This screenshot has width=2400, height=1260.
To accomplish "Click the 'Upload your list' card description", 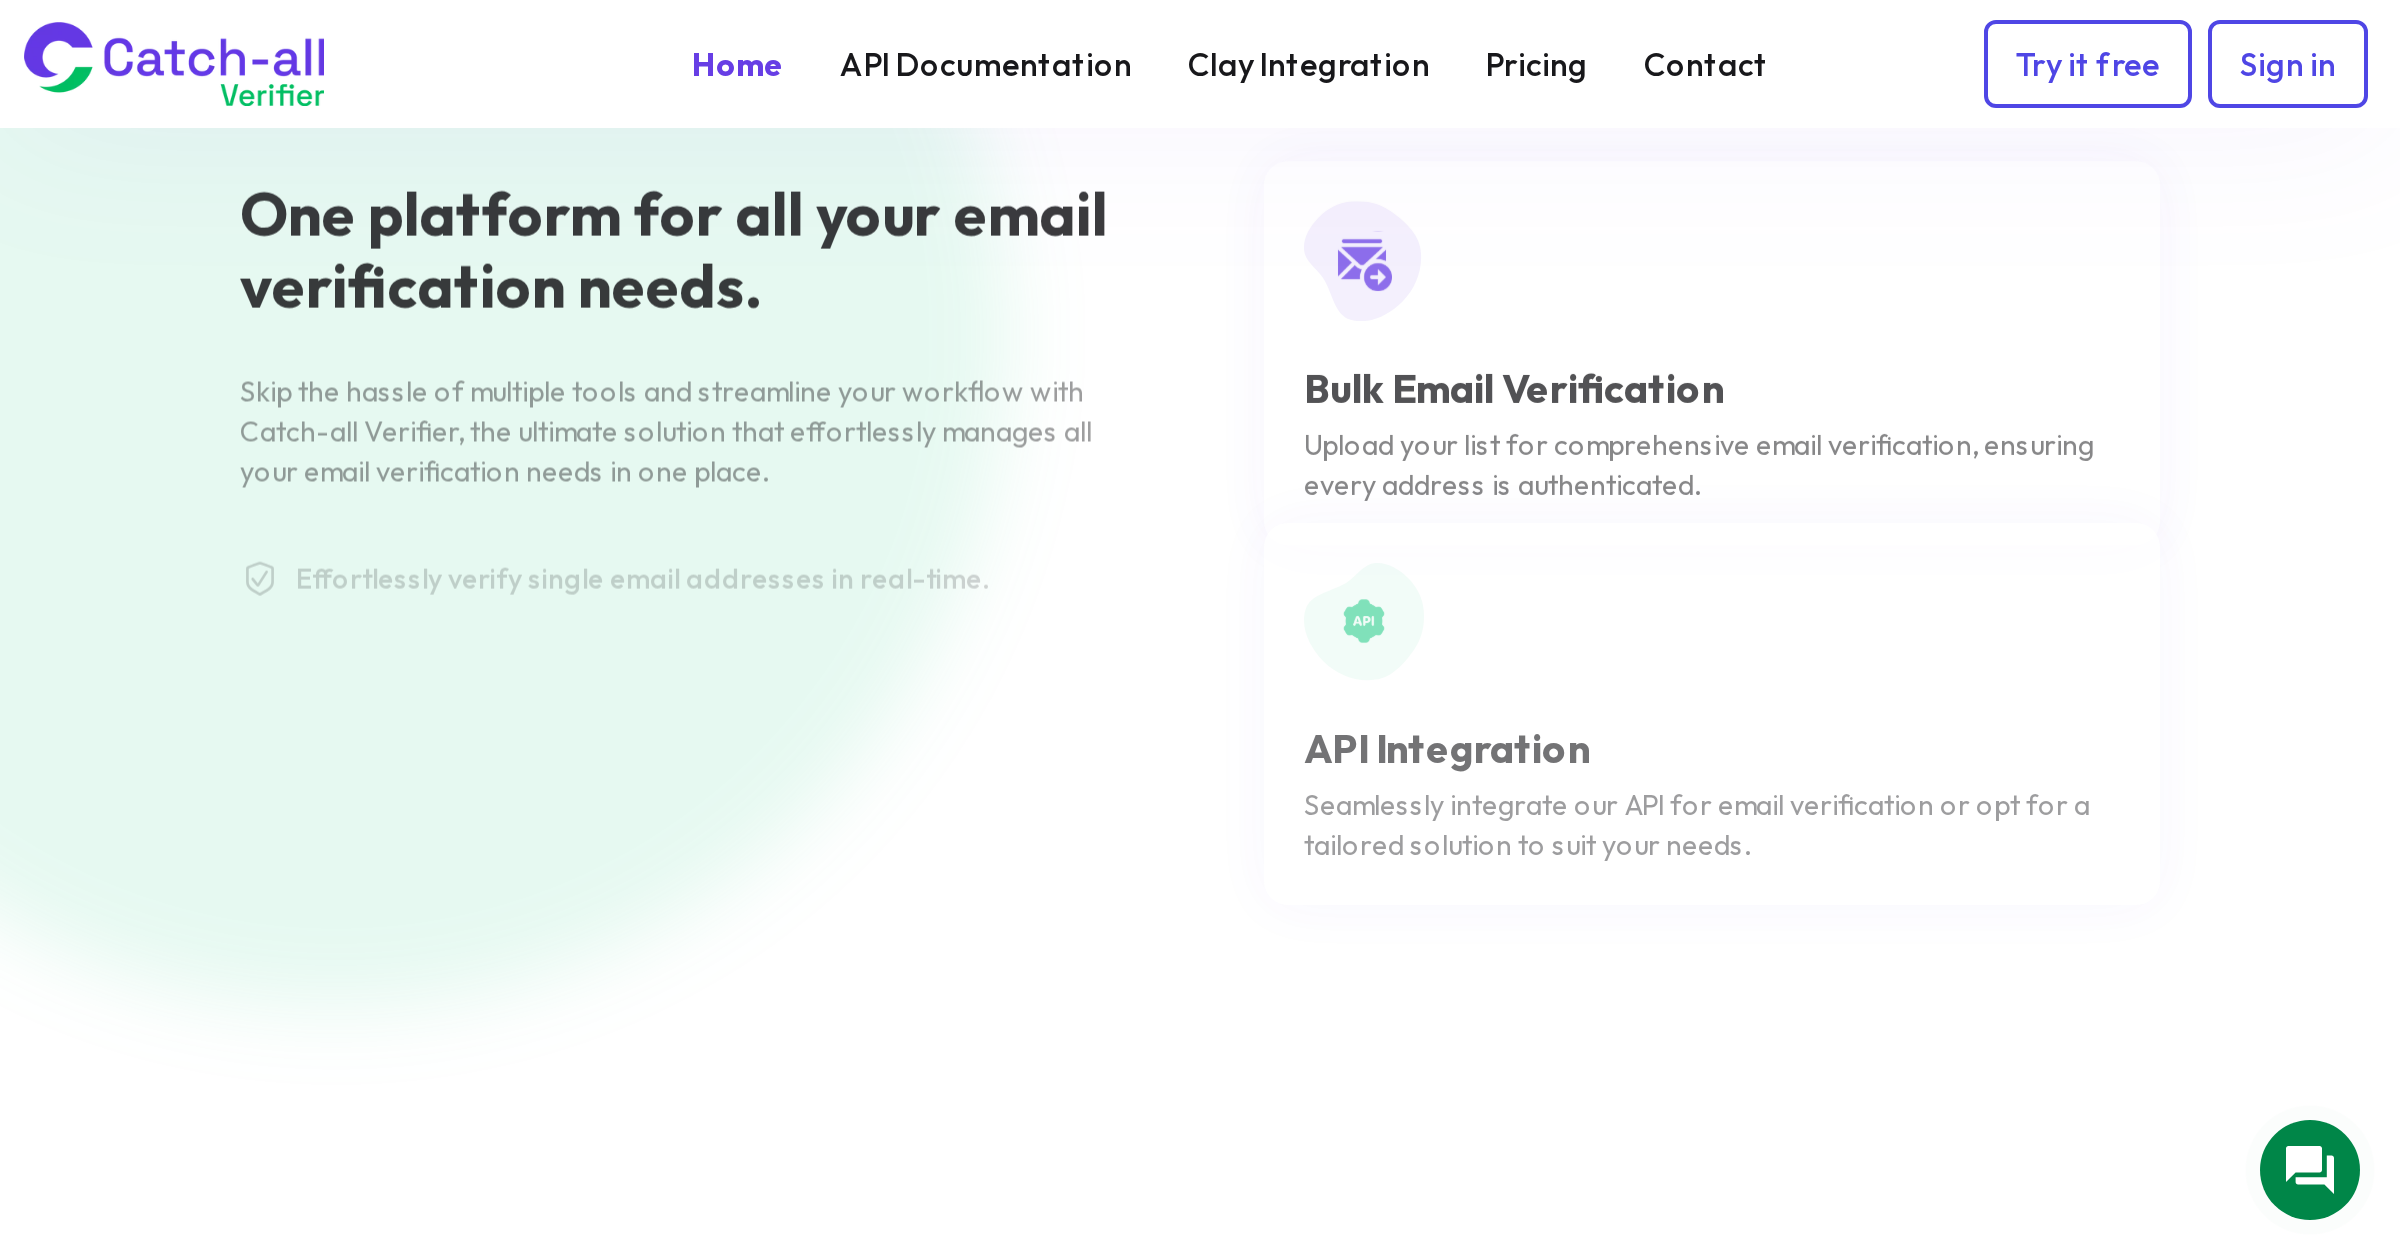I will 1698,465.
